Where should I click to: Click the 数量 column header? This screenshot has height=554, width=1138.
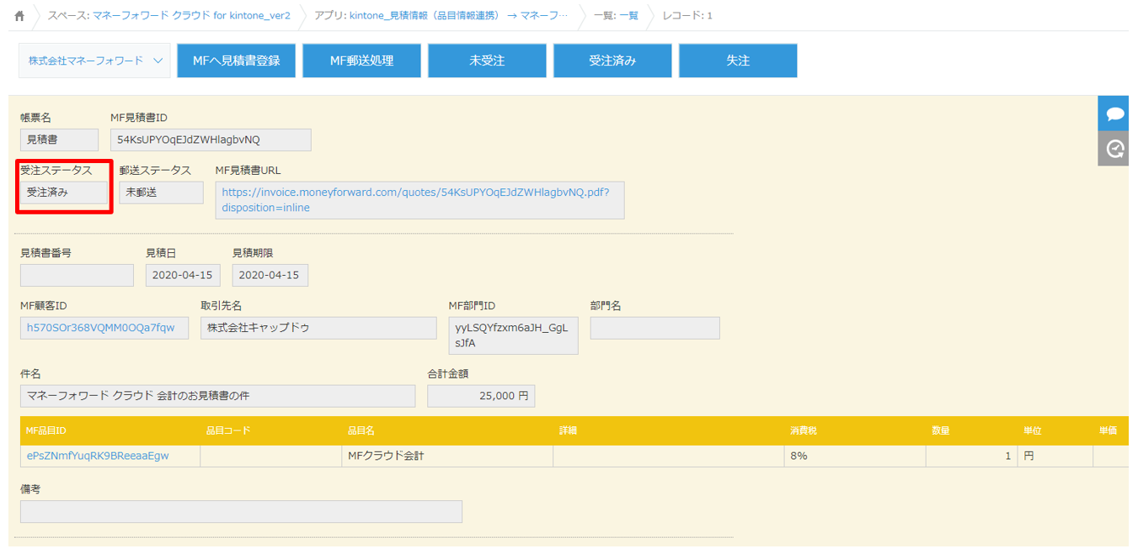click(971, 431)
